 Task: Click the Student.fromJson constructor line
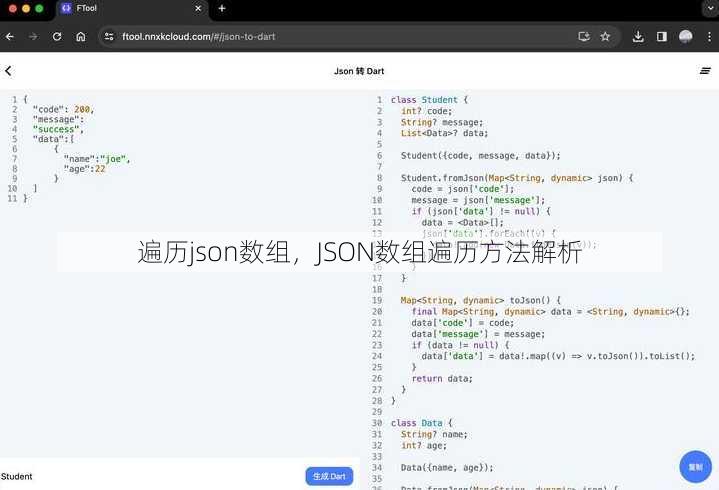pos(517,178)
